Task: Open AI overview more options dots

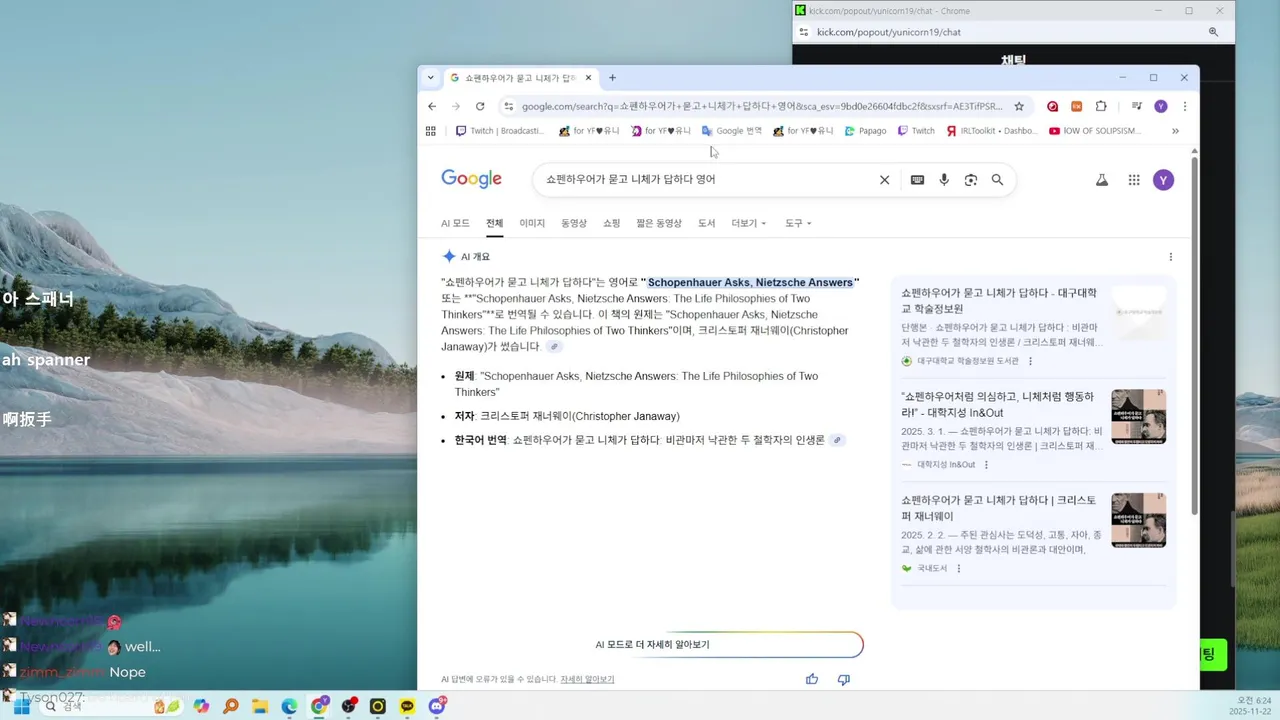Action: [x=1171, y=257]
